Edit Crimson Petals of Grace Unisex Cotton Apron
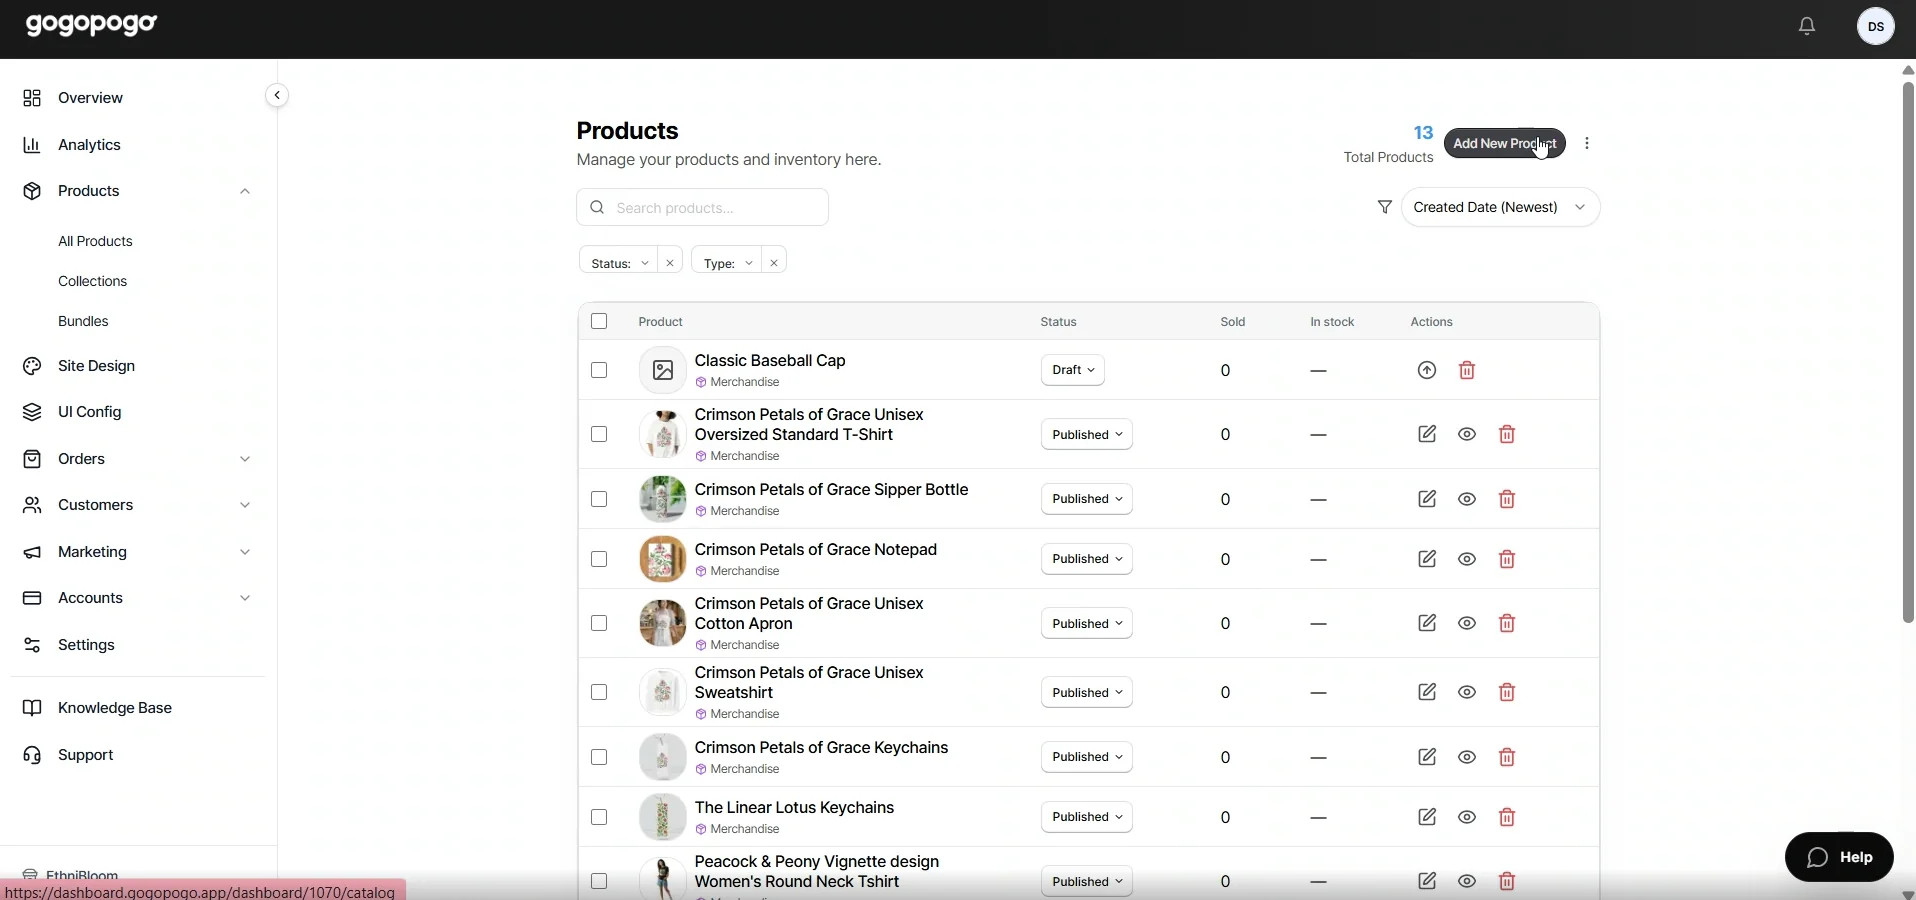Screen dimensions: 1916x900 tap(1427, 623)
